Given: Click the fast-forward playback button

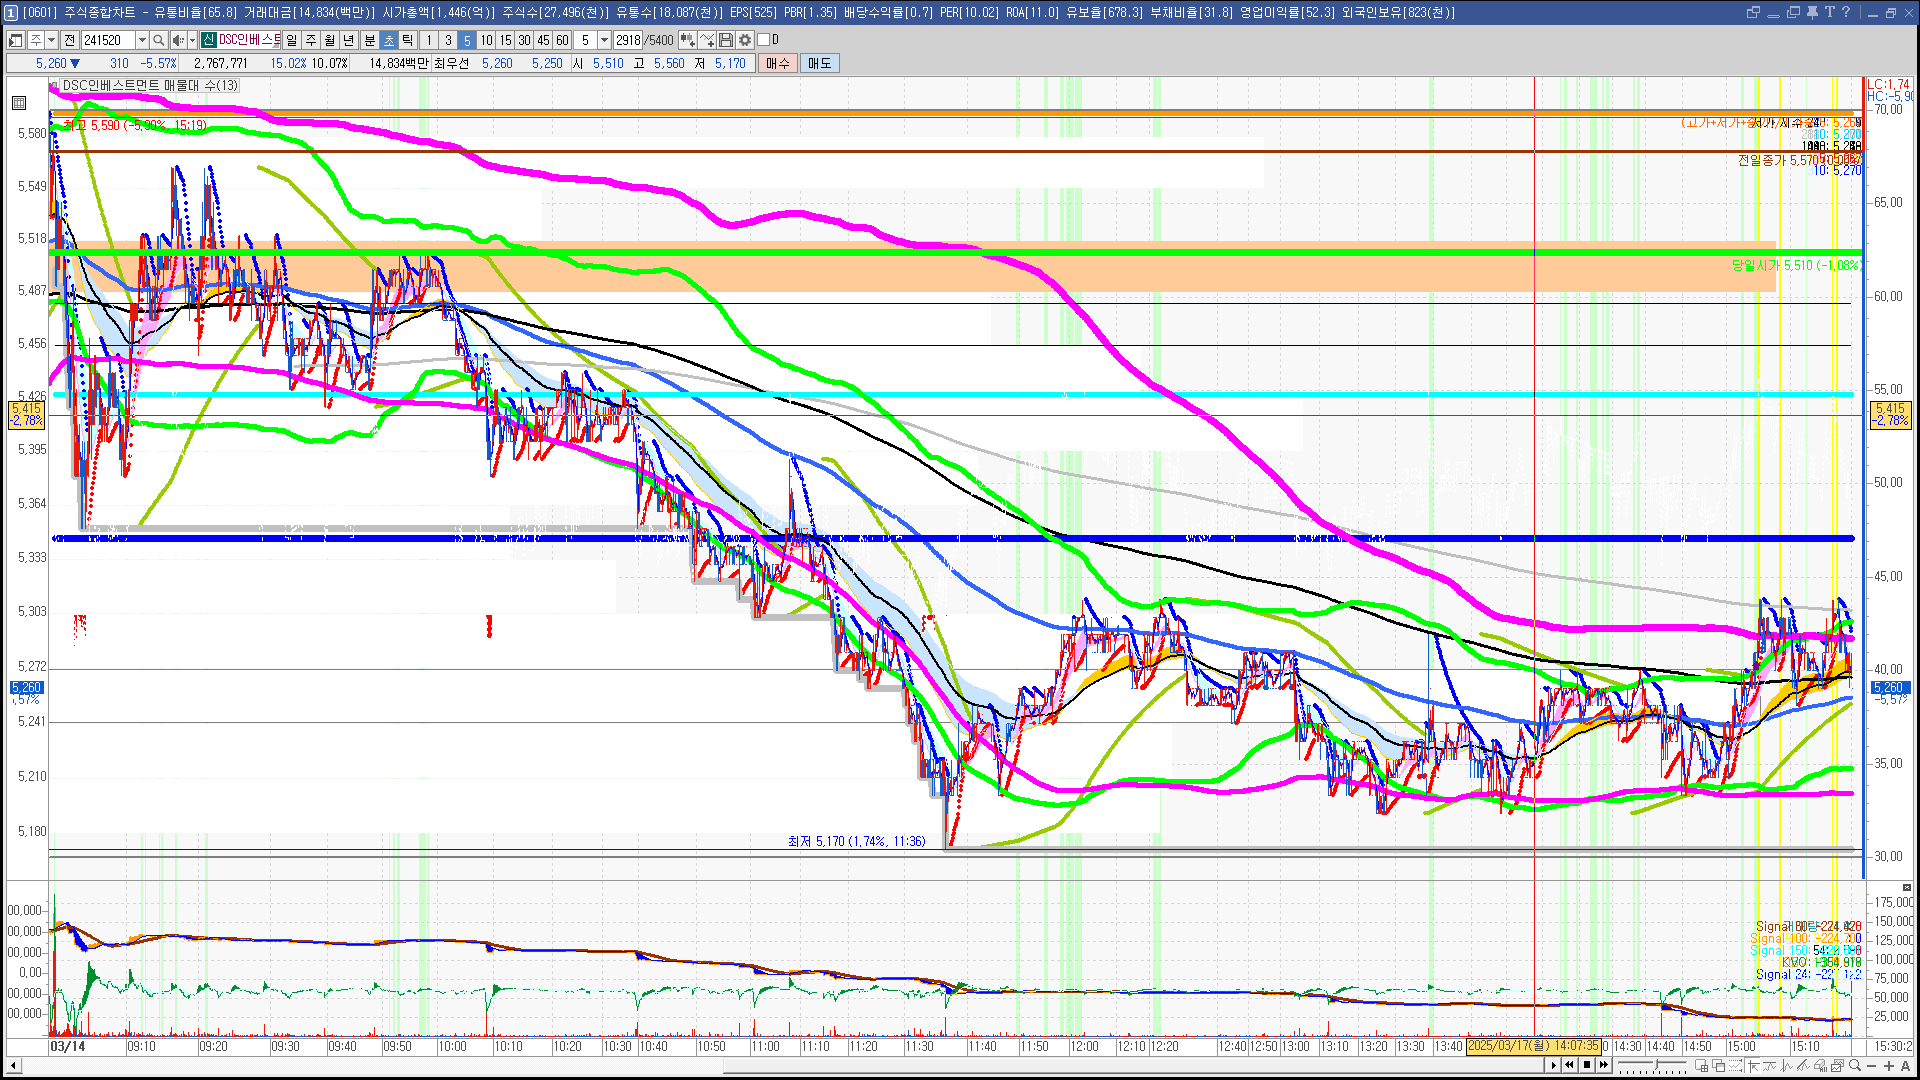Looking at the screenshot, I should pos(1604,1065).
